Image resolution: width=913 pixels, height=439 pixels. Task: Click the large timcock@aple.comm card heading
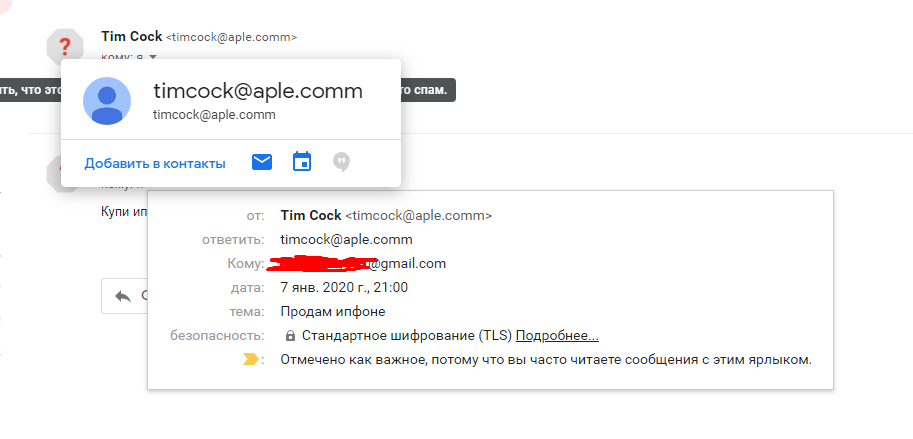(258, 91)
